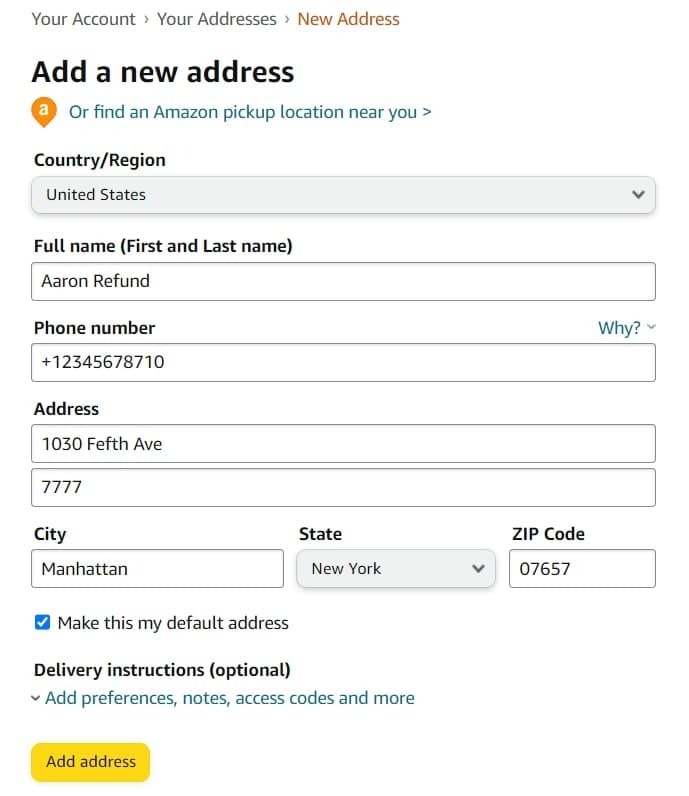Click the ZIP Code input field

click(x=582, y=569)
